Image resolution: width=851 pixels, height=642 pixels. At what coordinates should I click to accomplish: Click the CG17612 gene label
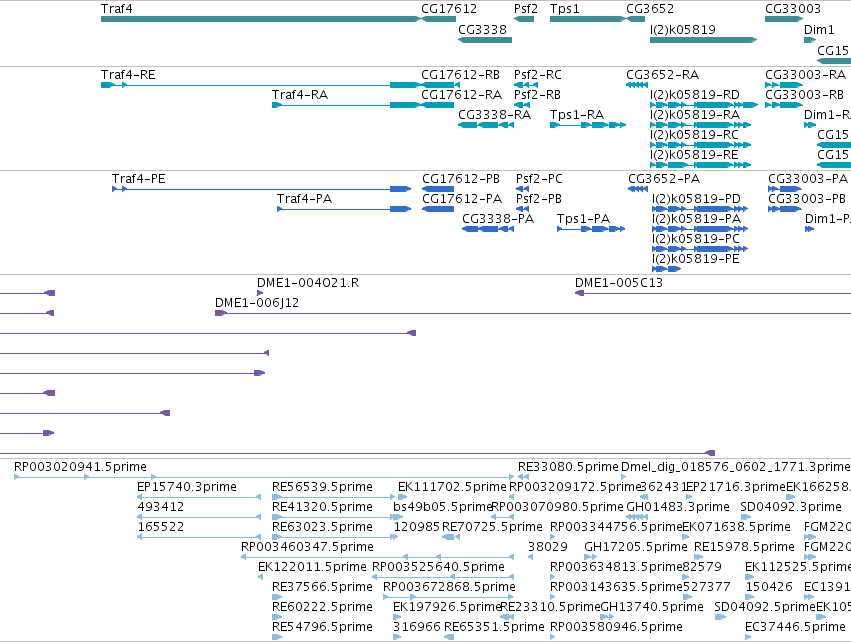(x=449, y=9)
